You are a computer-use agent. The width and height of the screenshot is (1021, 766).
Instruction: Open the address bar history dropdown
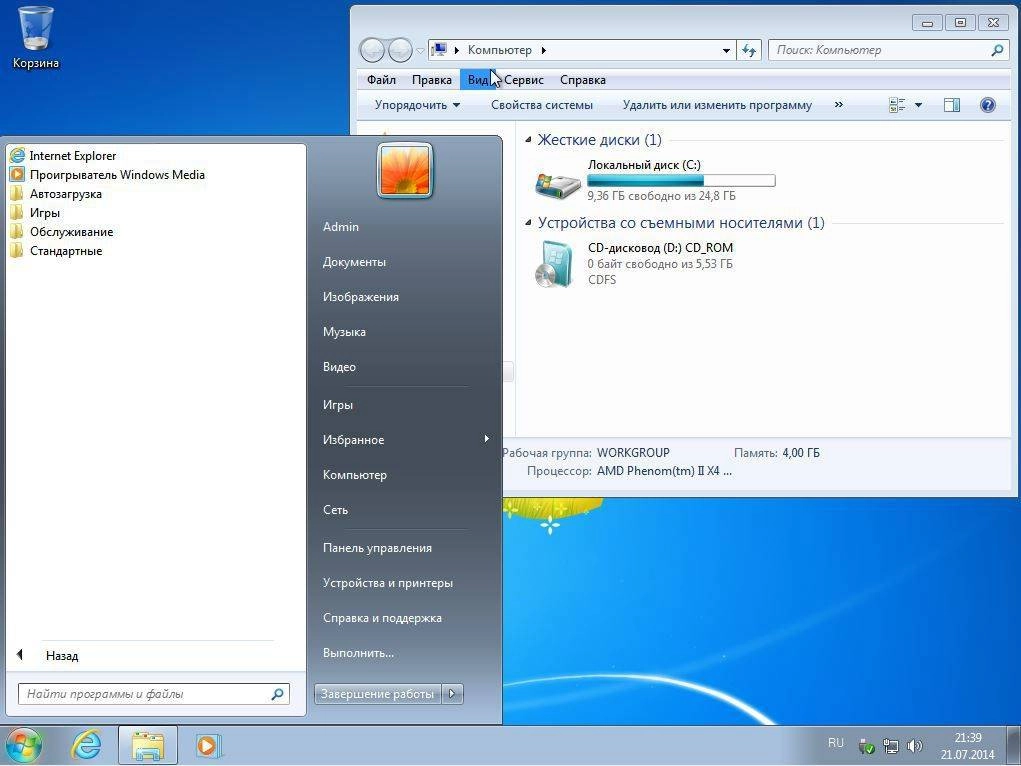tap(726, 50)
